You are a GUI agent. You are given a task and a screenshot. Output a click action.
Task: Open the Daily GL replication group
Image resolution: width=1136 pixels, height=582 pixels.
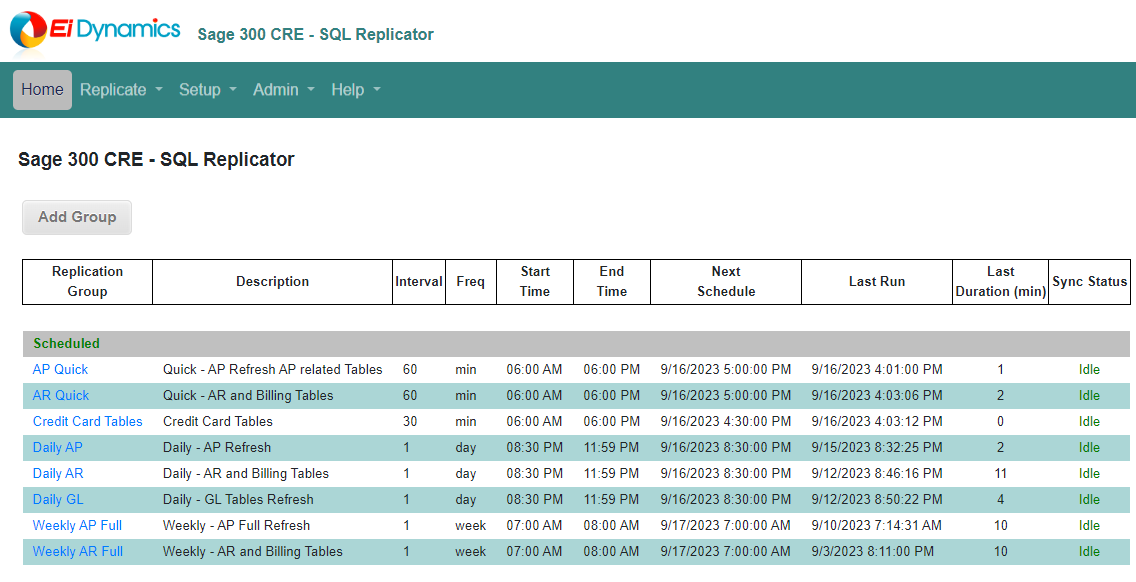[x=57, y=500]
